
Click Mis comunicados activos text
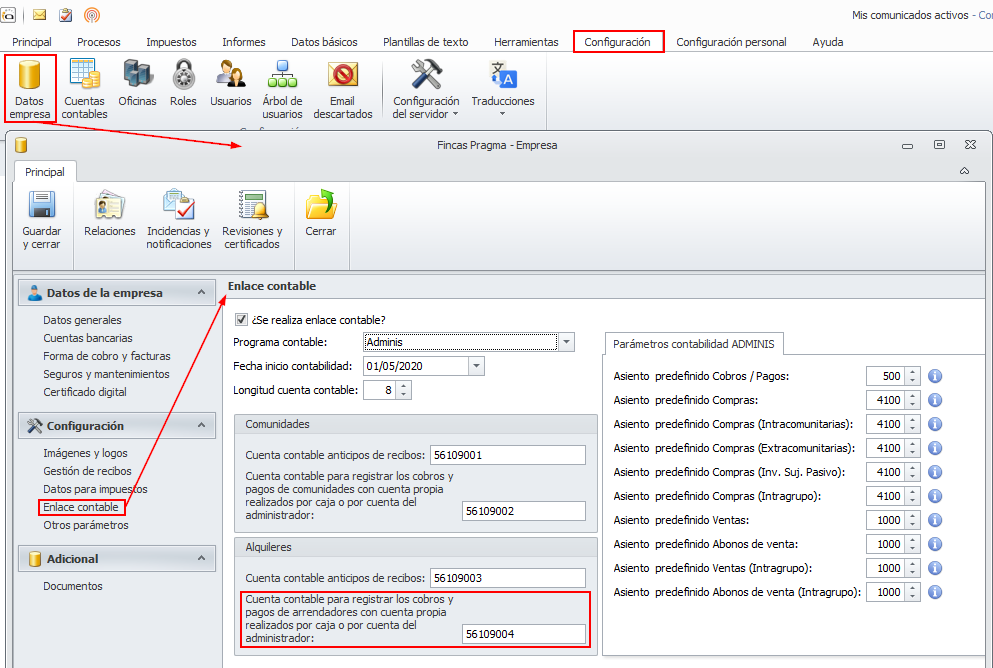(910, 15)
